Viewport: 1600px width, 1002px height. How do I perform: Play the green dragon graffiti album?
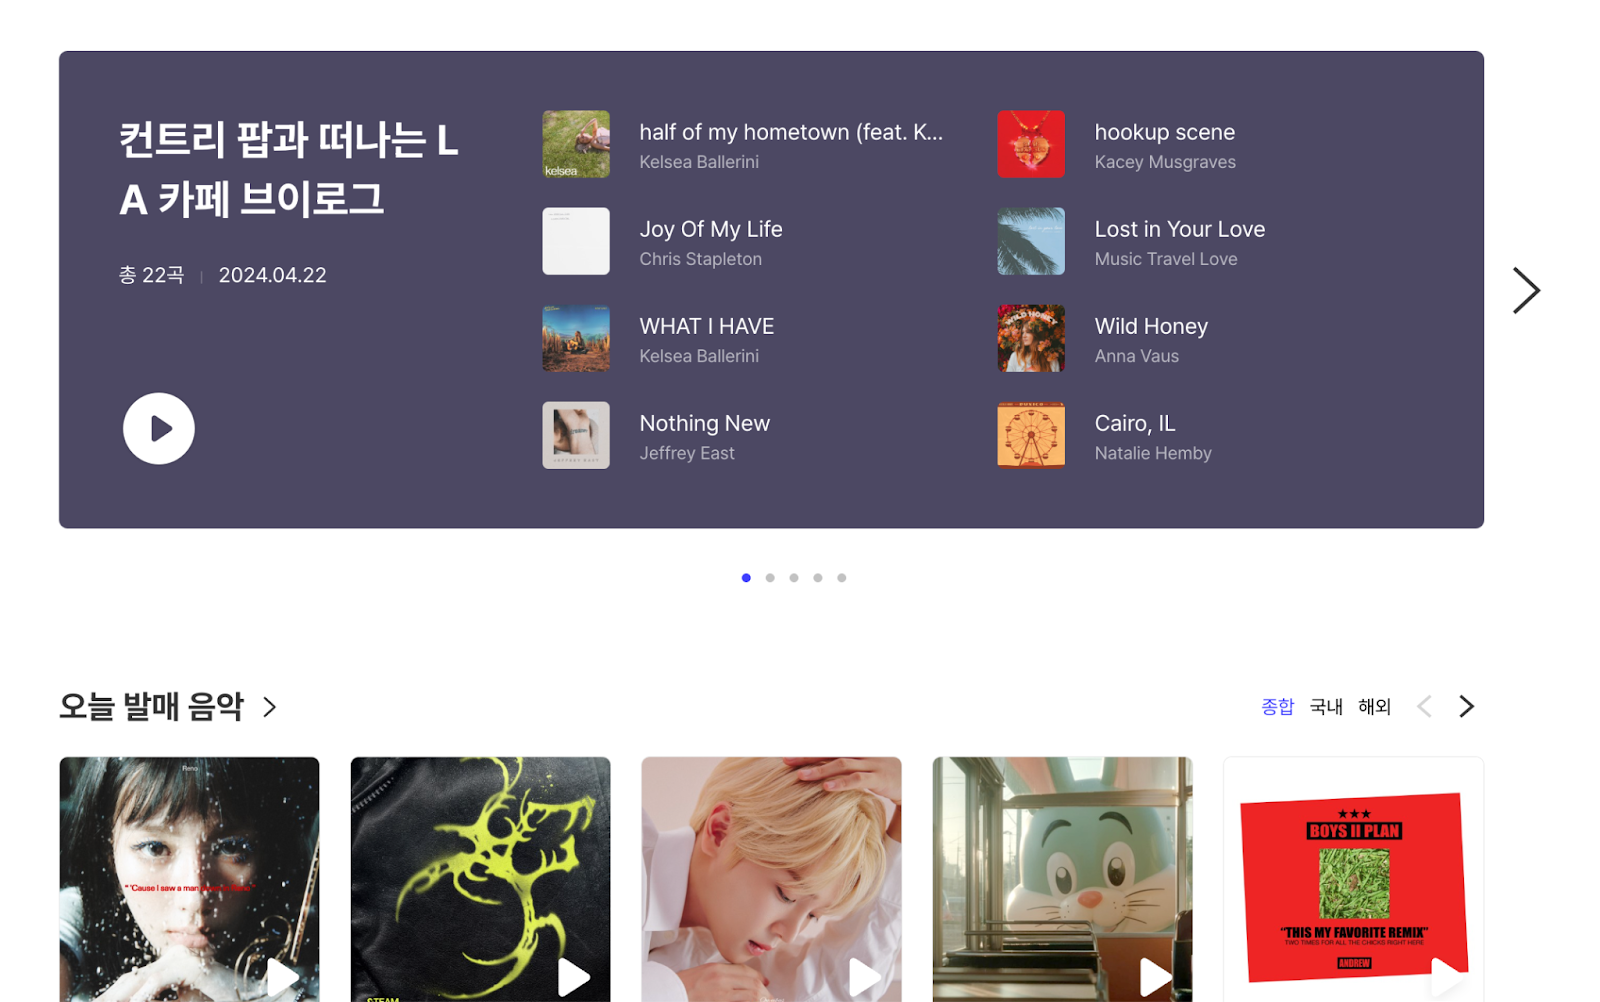coord(573,975)
